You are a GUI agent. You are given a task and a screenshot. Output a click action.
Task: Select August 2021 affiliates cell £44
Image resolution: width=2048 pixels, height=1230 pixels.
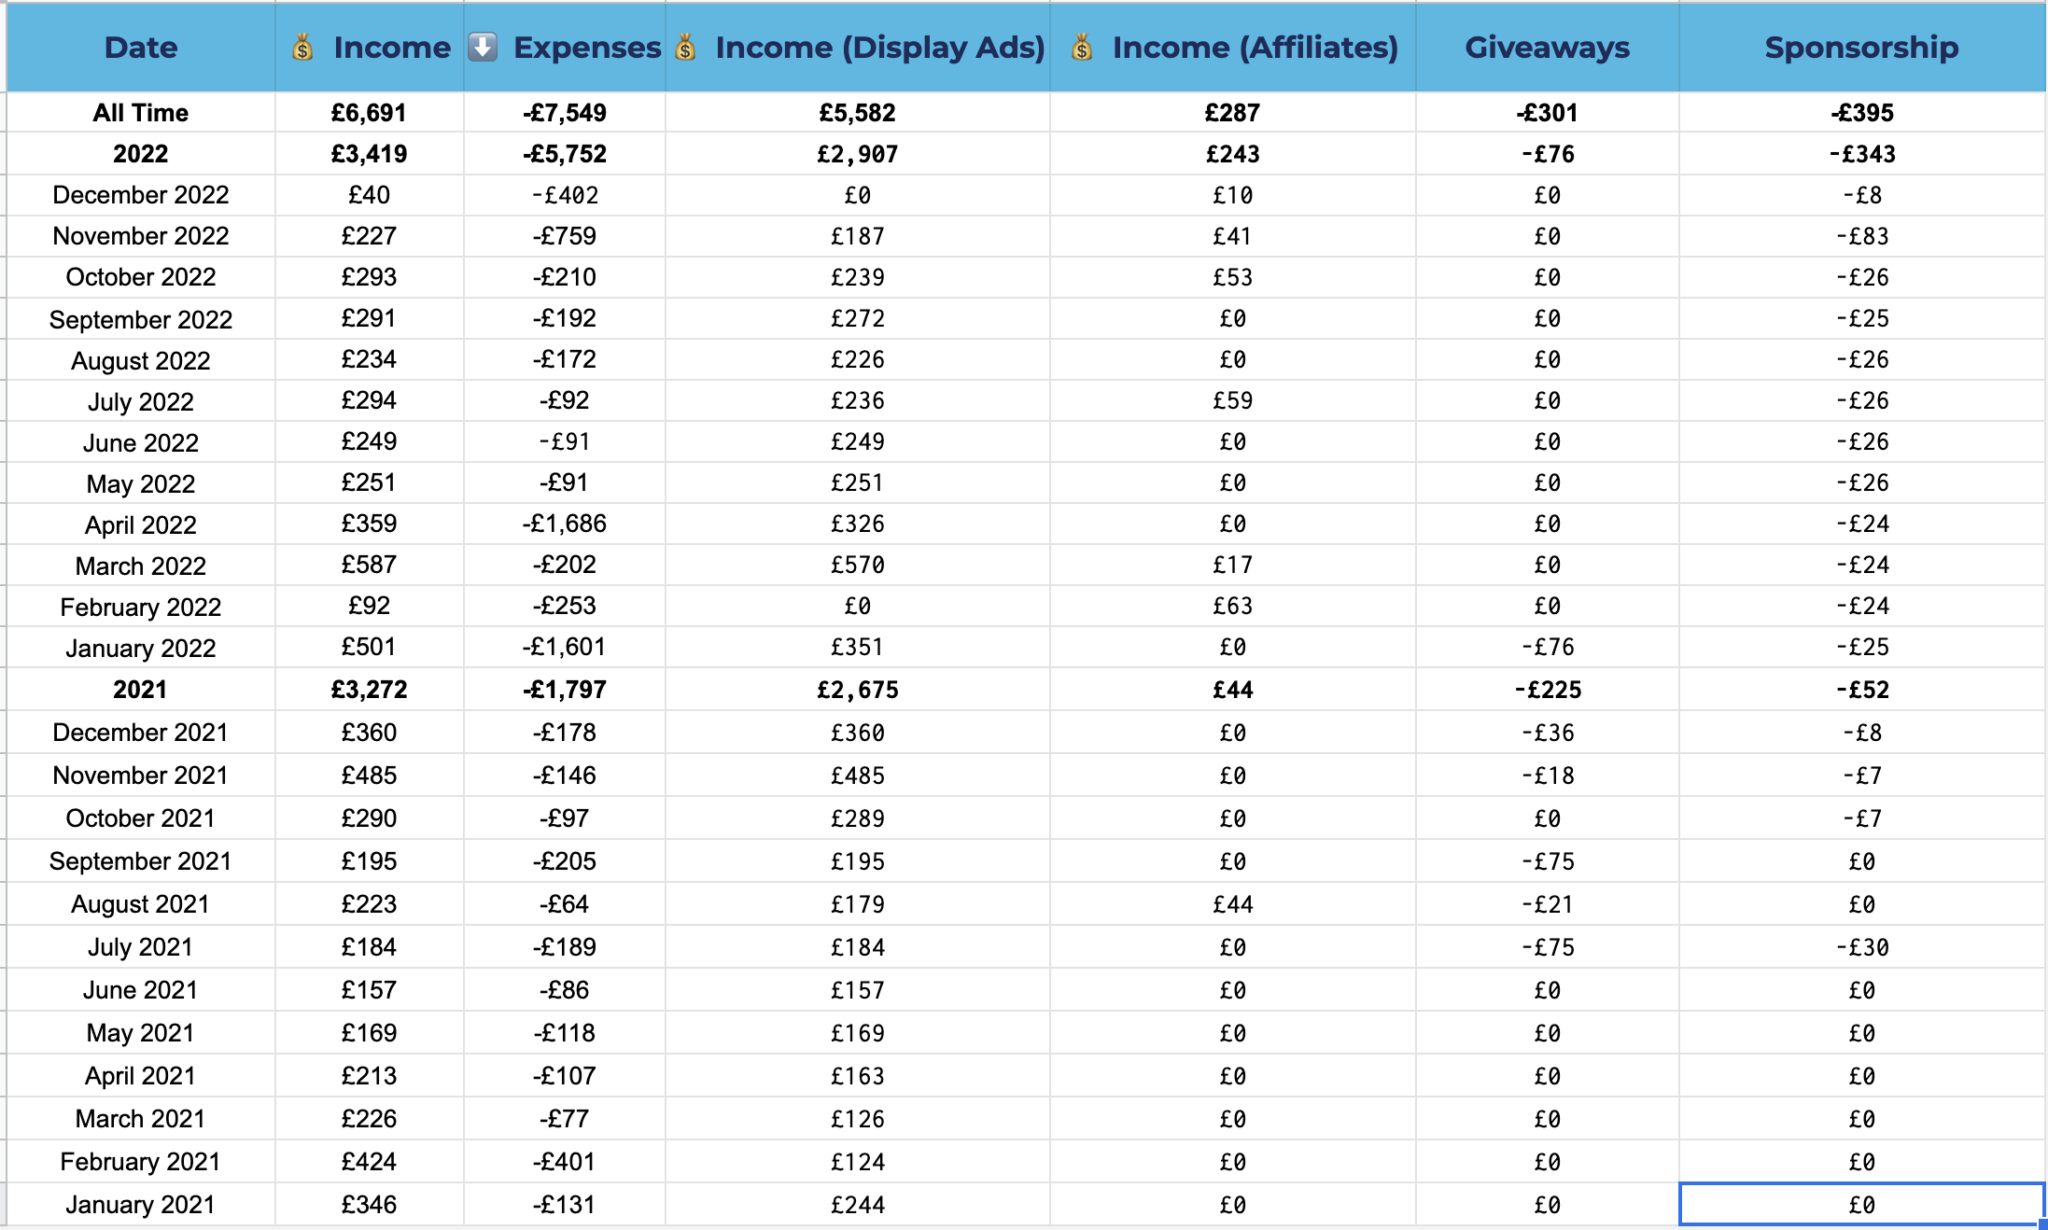(x=1232, y=904)
